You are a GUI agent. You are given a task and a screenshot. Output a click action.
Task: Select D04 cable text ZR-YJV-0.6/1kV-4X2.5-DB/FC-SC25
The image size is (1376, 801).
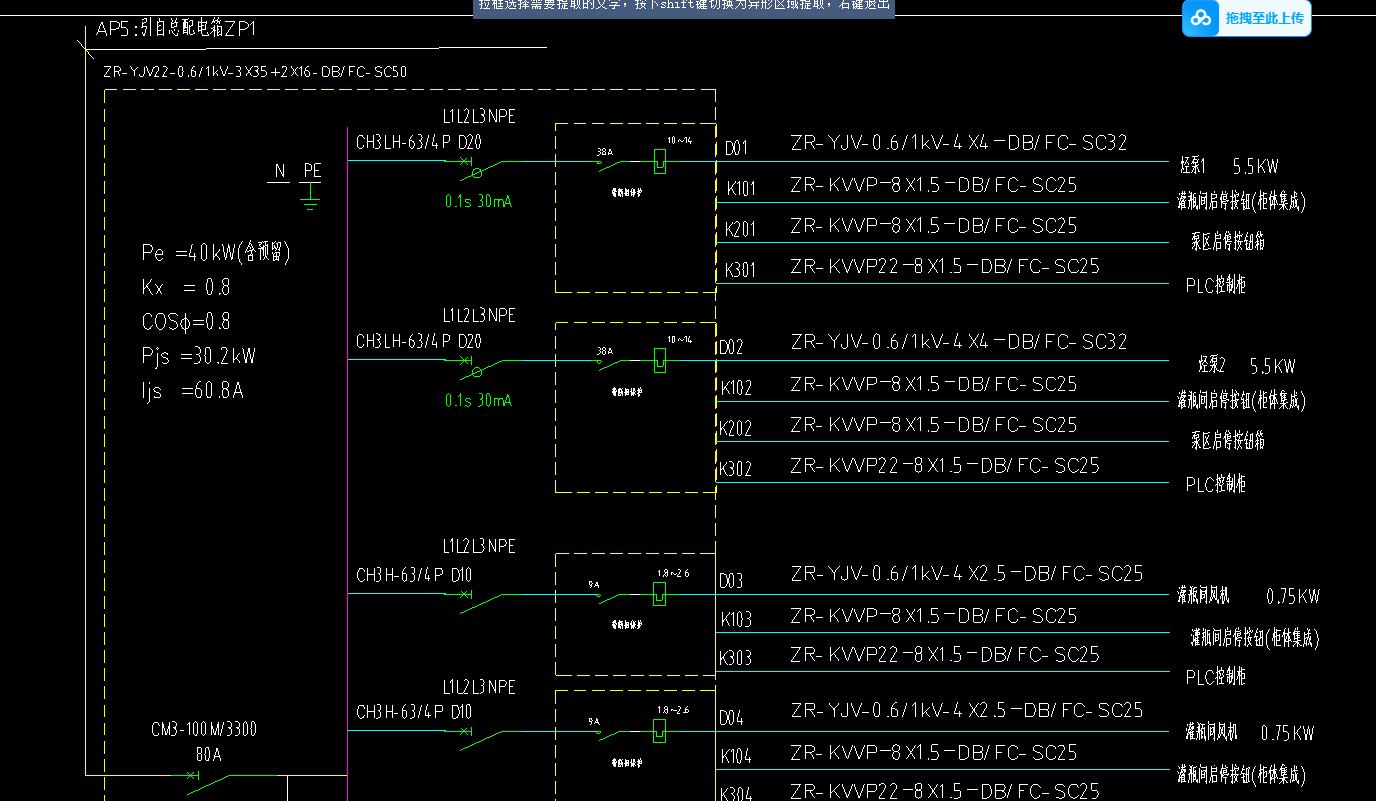(x=967, y=711)
